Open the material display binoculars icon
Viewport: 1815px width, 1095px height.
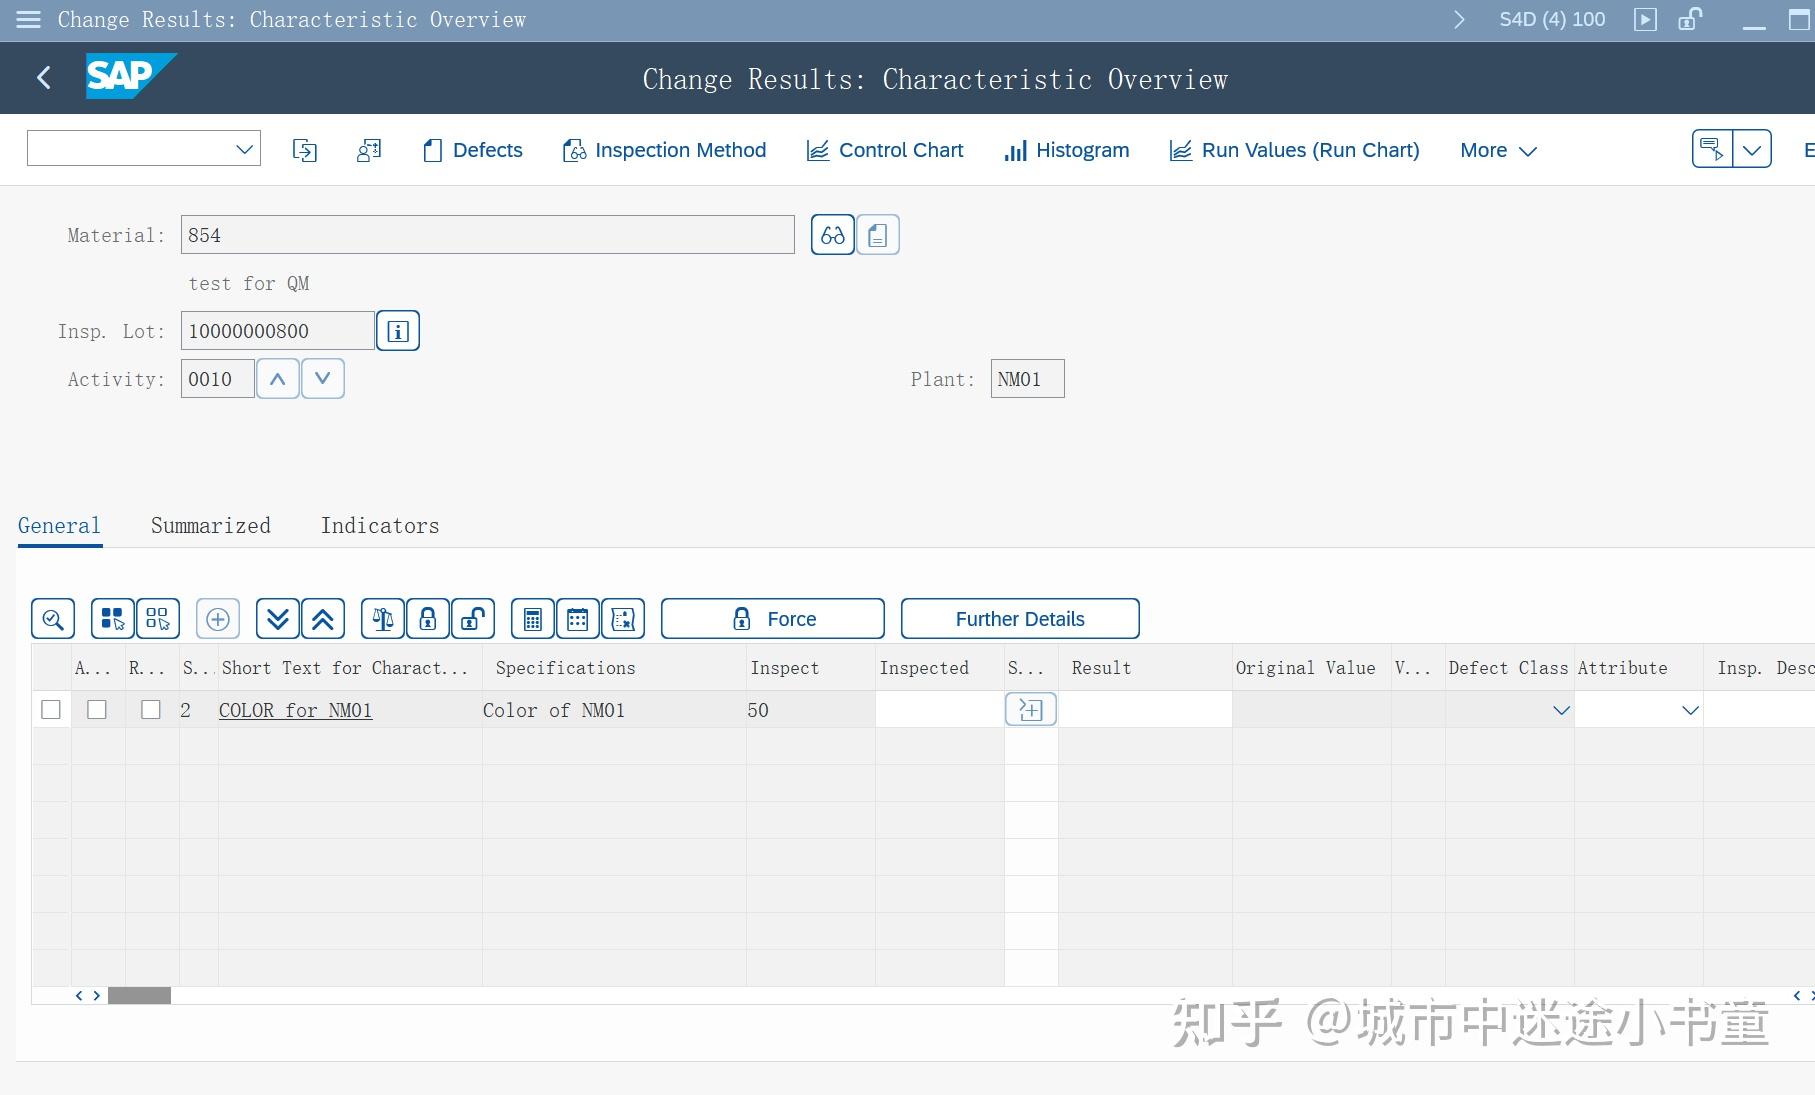pyautogui.click(x=831, y=234)
